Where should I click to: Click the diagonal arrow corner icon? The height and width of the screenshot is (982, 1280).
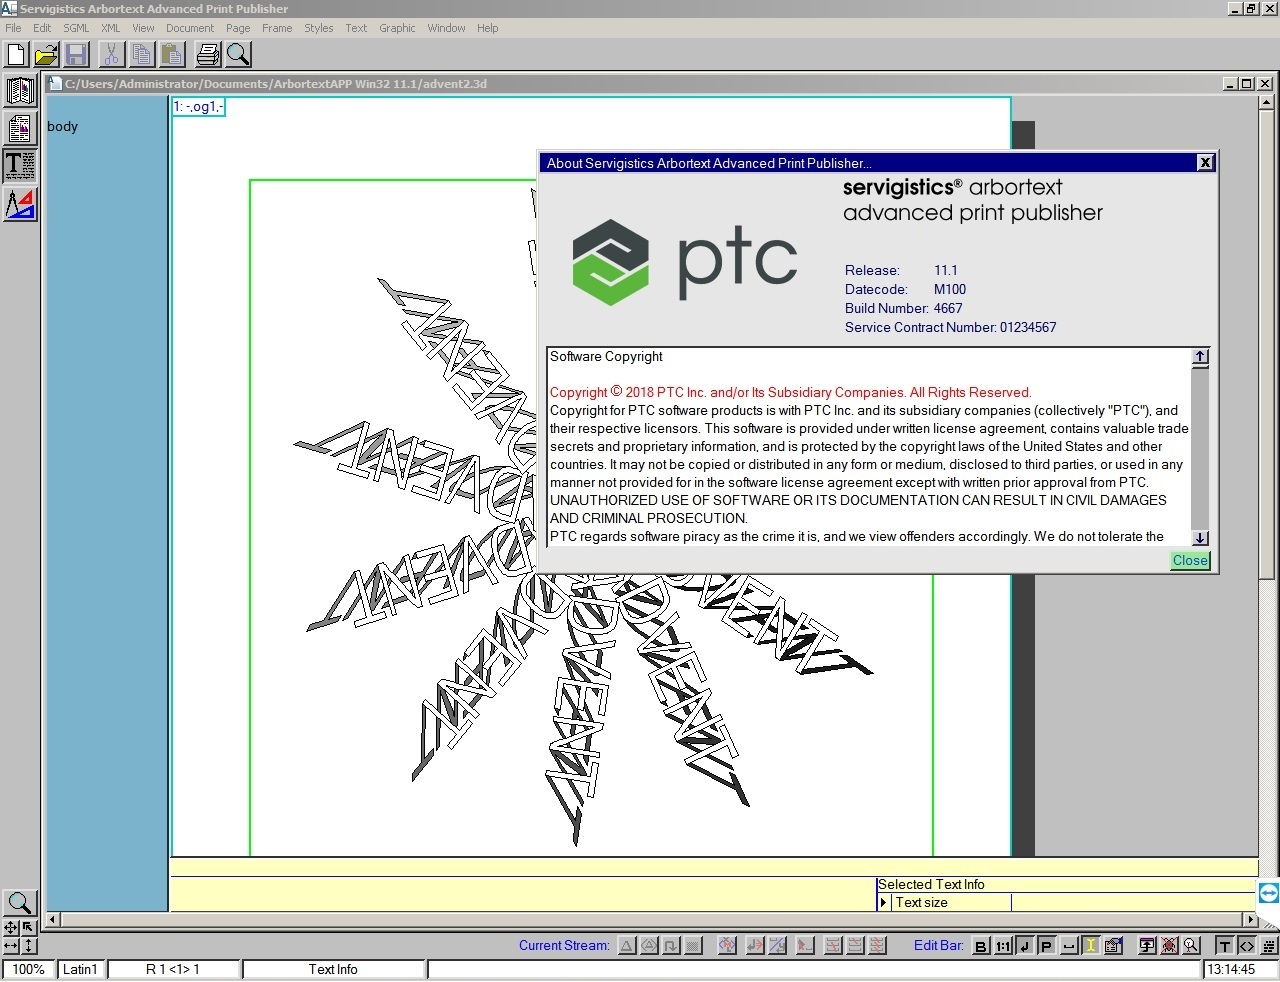click(28, 927)
